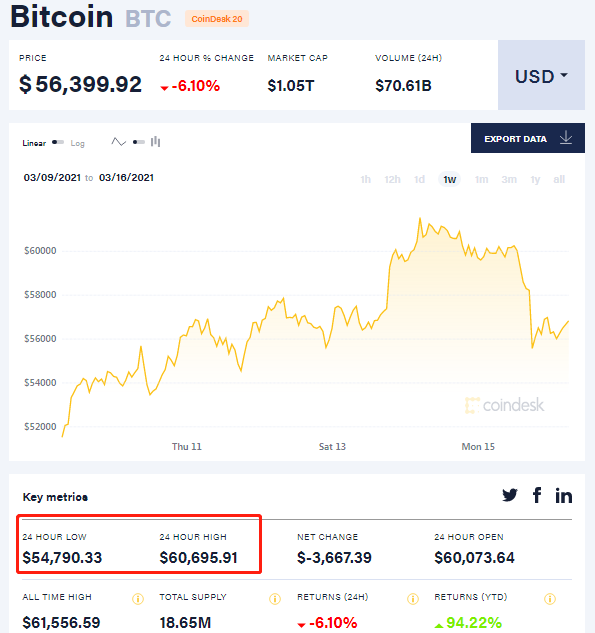Viewport: 595px width, 633px height.
Task: Click the Log scale label
Action: [x=78, y=143]
